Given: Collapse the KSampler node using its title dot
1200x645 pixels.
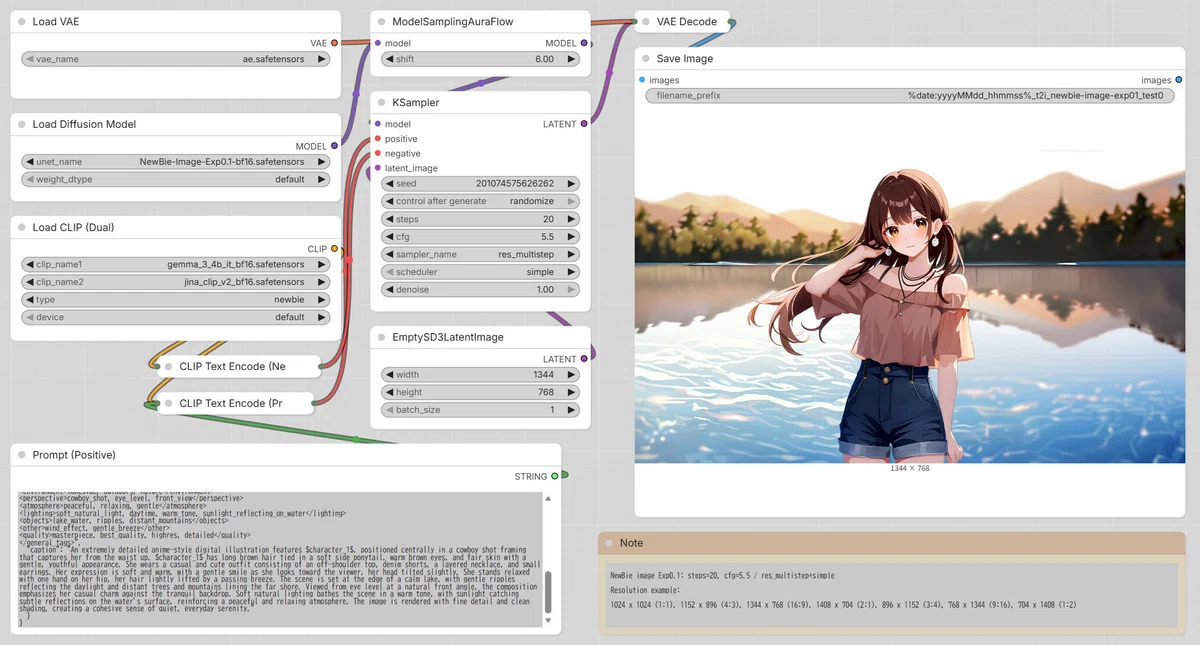Looking at the screenshot, I should pyautogui.click(x=381, y=102).
